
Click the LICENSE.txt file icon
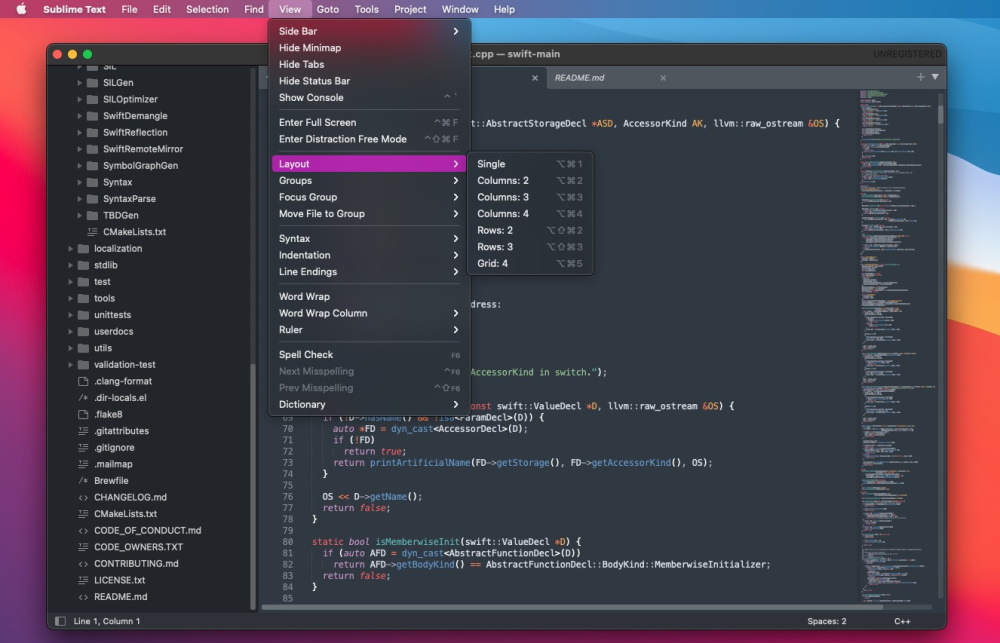tap(83, 580)
